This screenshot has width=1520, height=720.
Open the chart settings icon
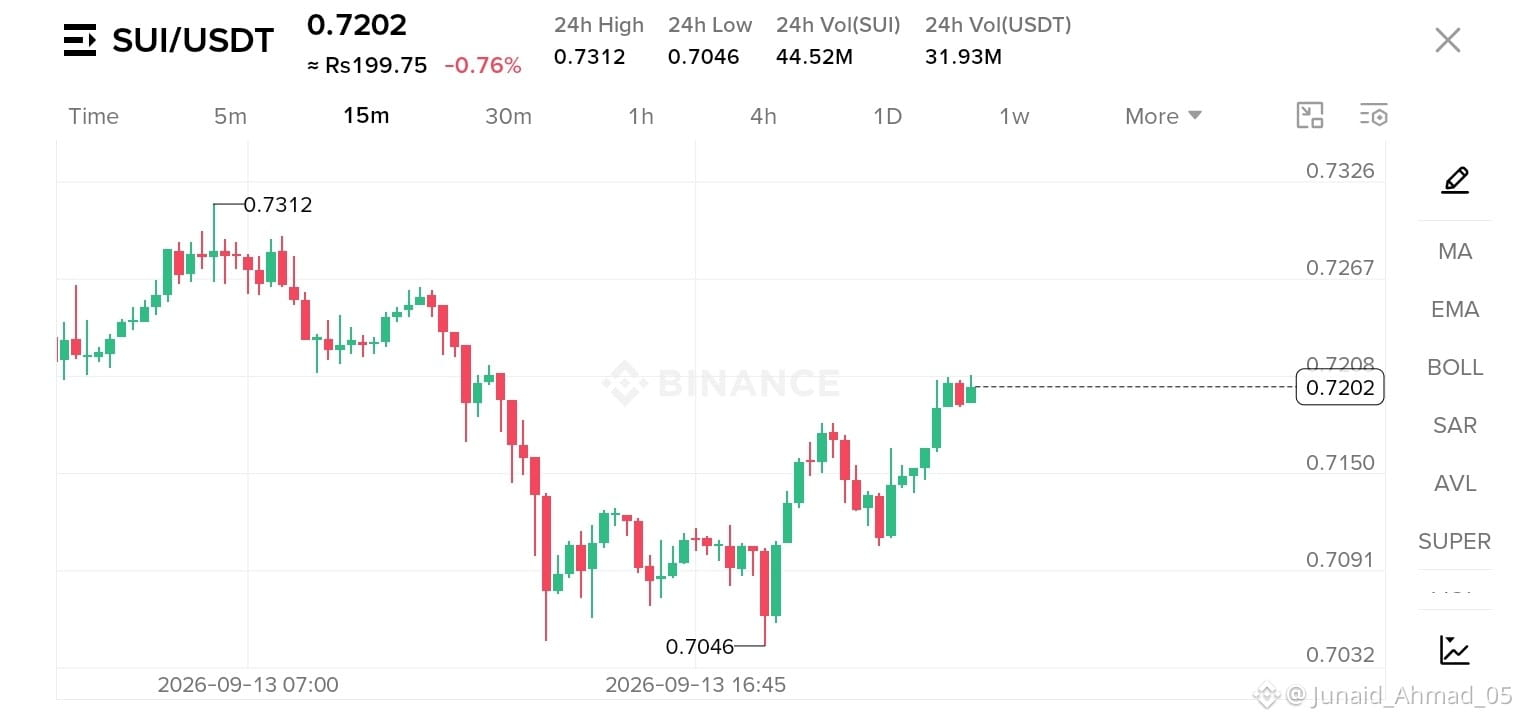1373,116
